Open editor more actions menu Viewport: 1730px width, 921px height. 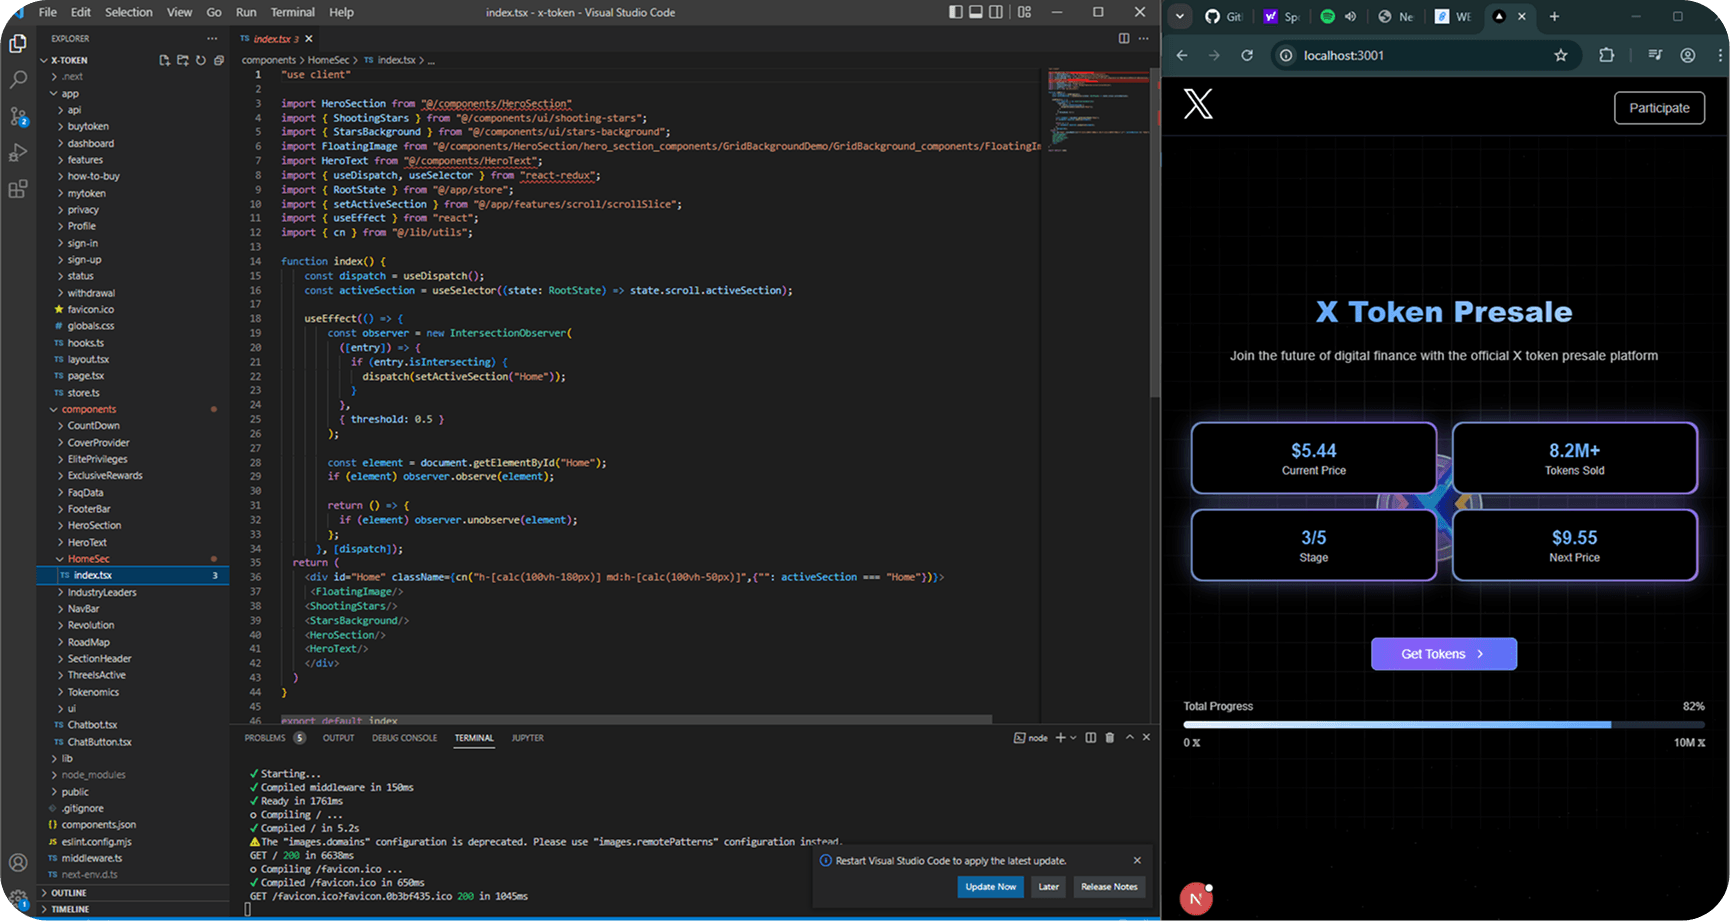[1145, 38]
